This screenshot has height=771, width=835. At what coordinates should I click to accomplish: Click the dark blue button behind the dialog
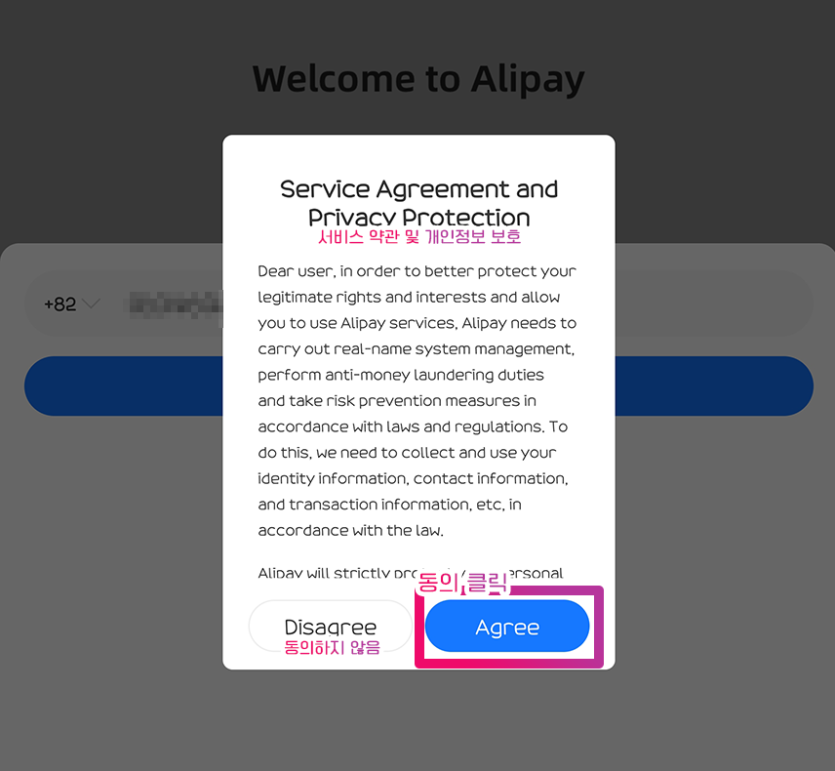pos(419,386)
